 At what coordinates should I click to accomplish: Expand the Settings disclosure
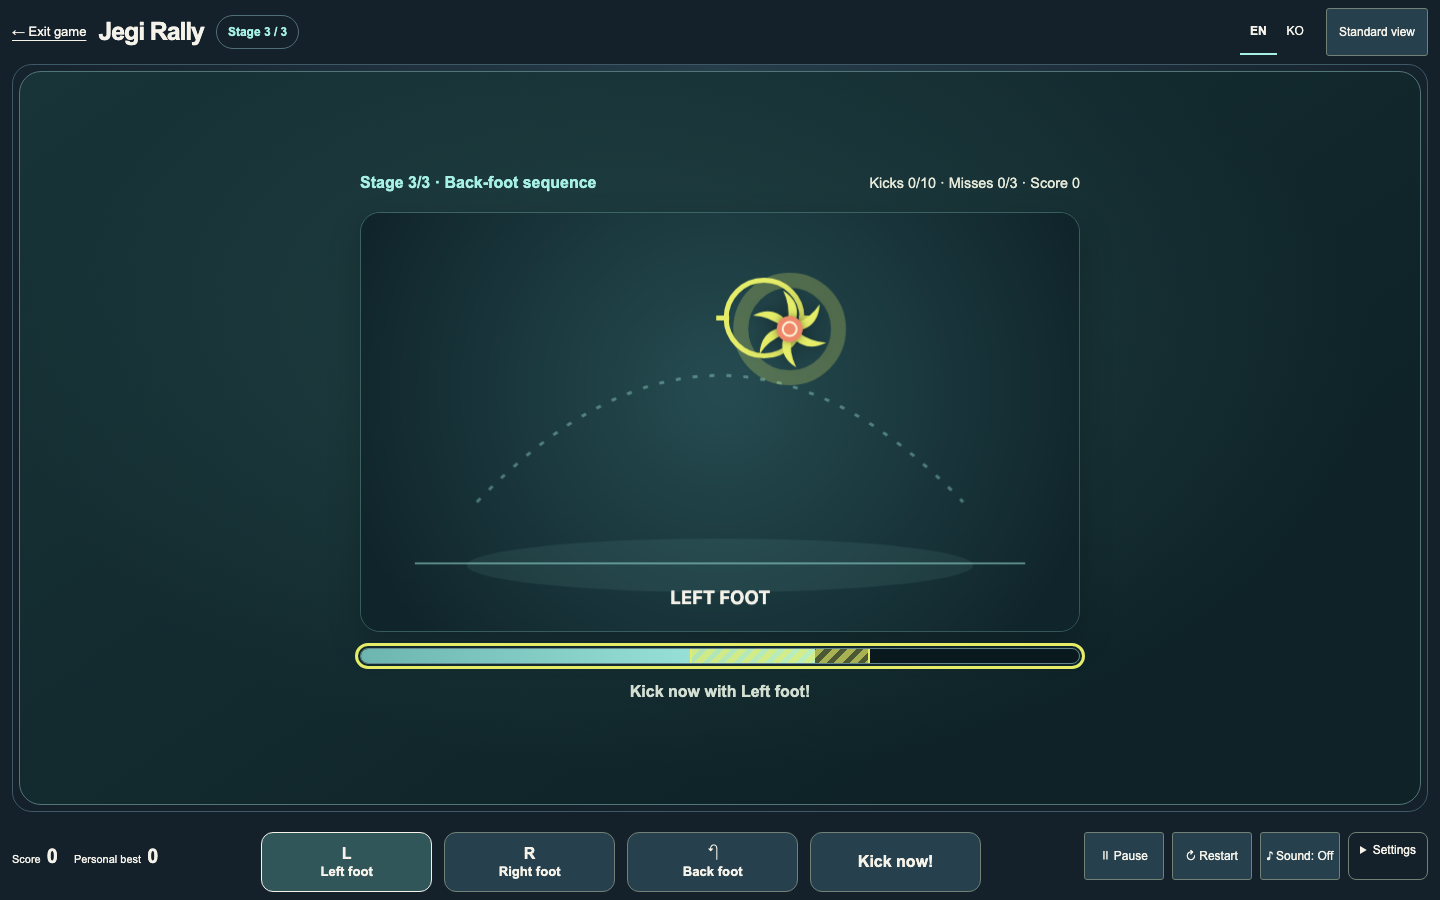1388,856
